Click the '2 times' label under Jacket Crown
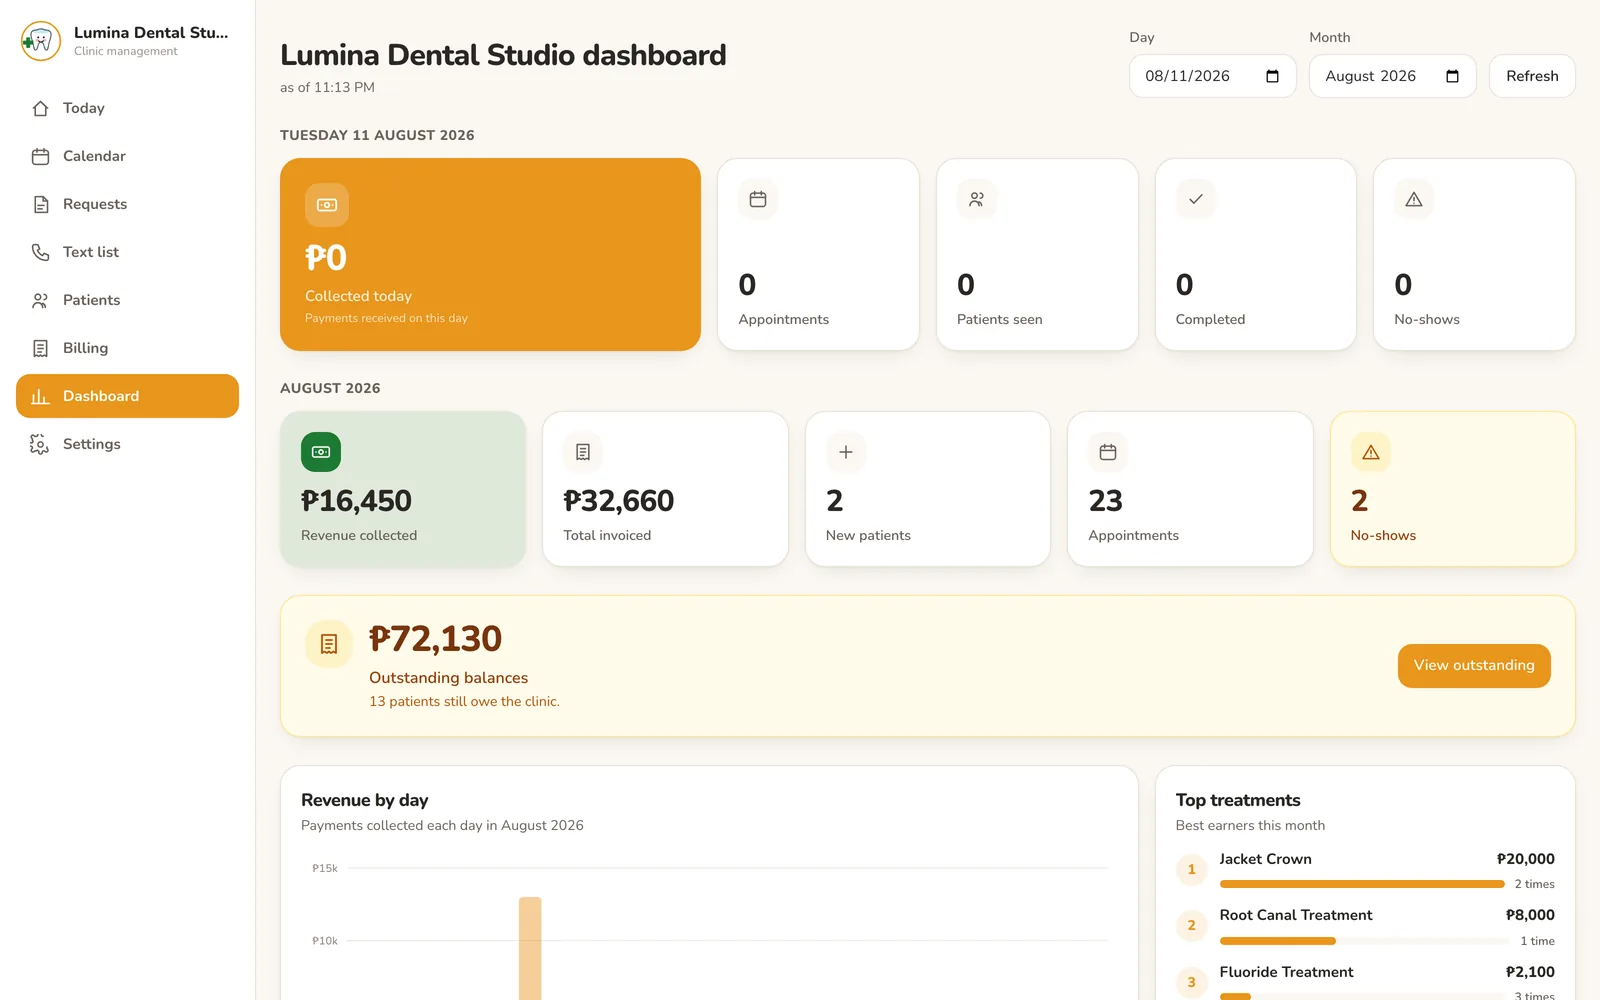The image size is (1600, 1000). point(1534,885)
